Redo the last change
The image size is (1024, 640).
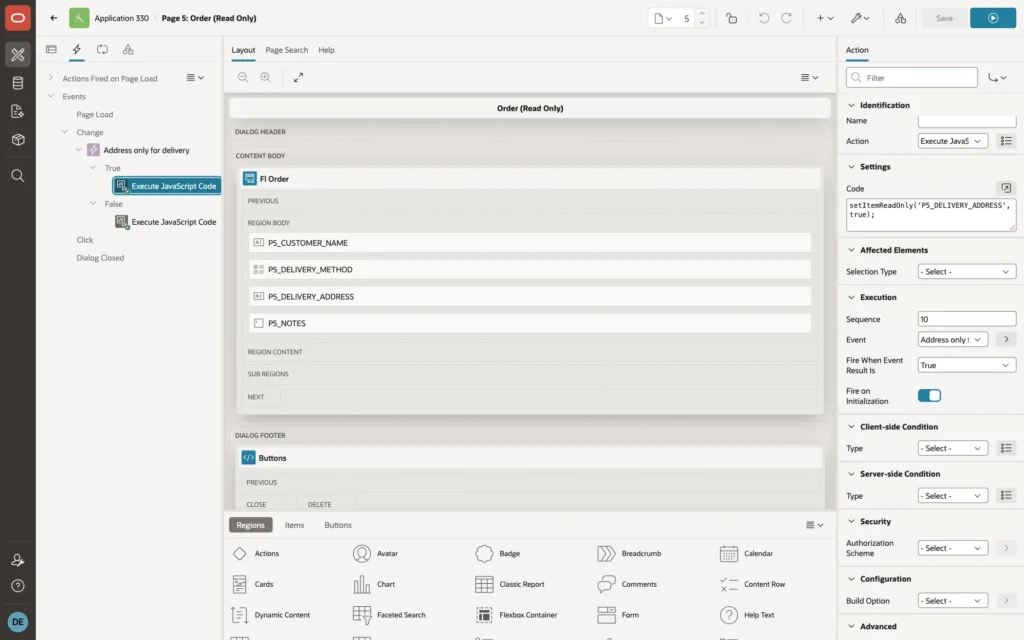point(786,18)
